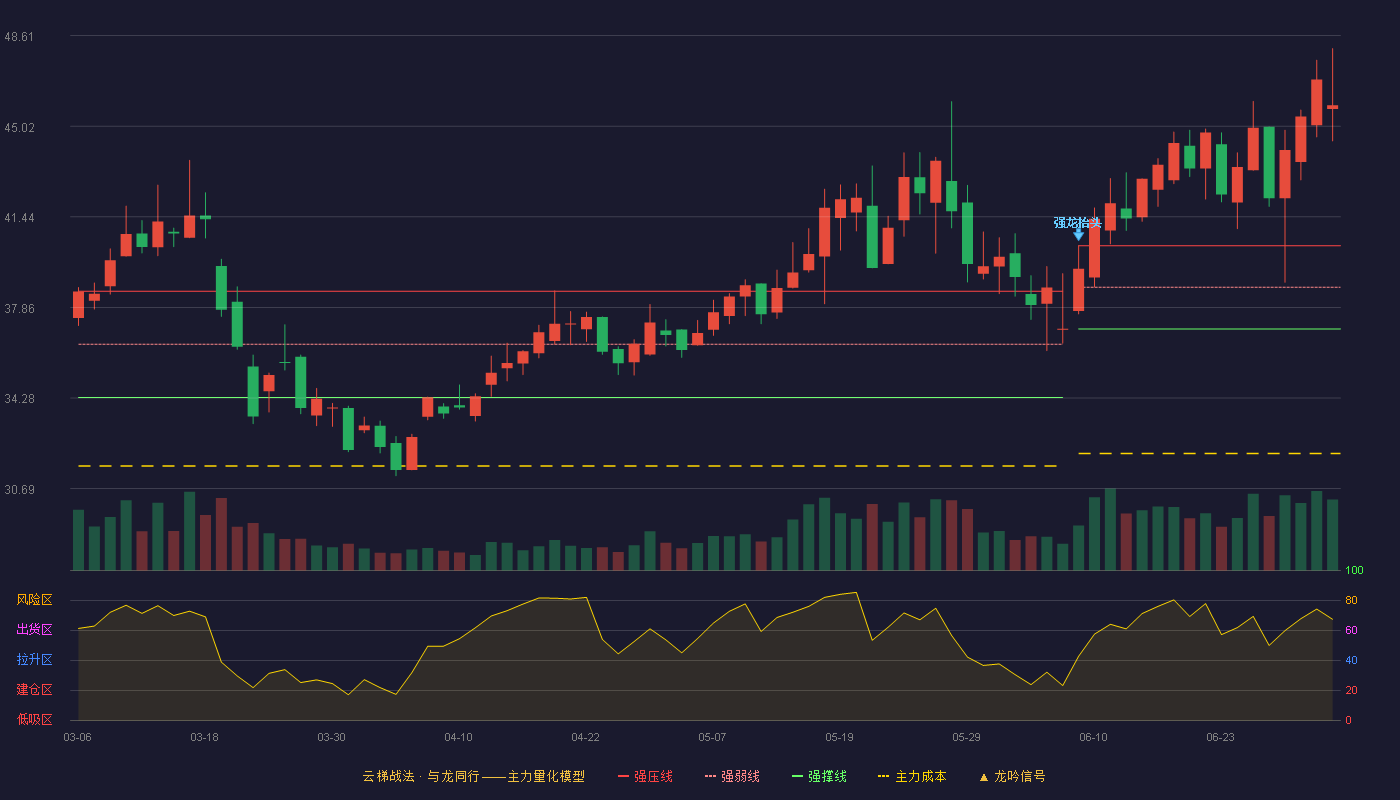Click the 04-10 date label
The image size is (1400, 800).
tap(458, 737)
